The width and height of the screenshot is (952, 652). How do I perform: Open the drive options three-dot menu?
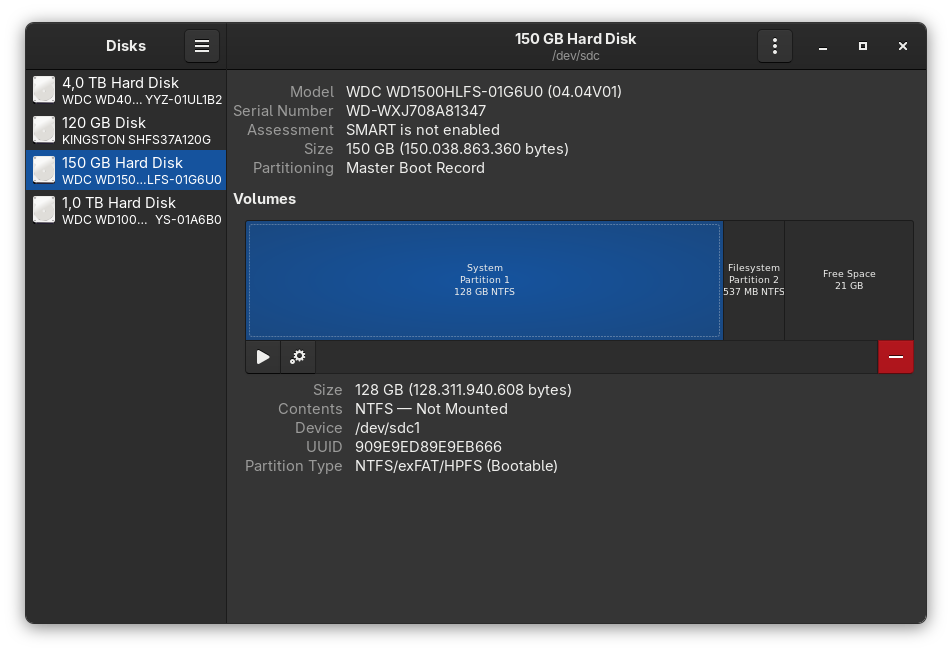coord(775,46)
